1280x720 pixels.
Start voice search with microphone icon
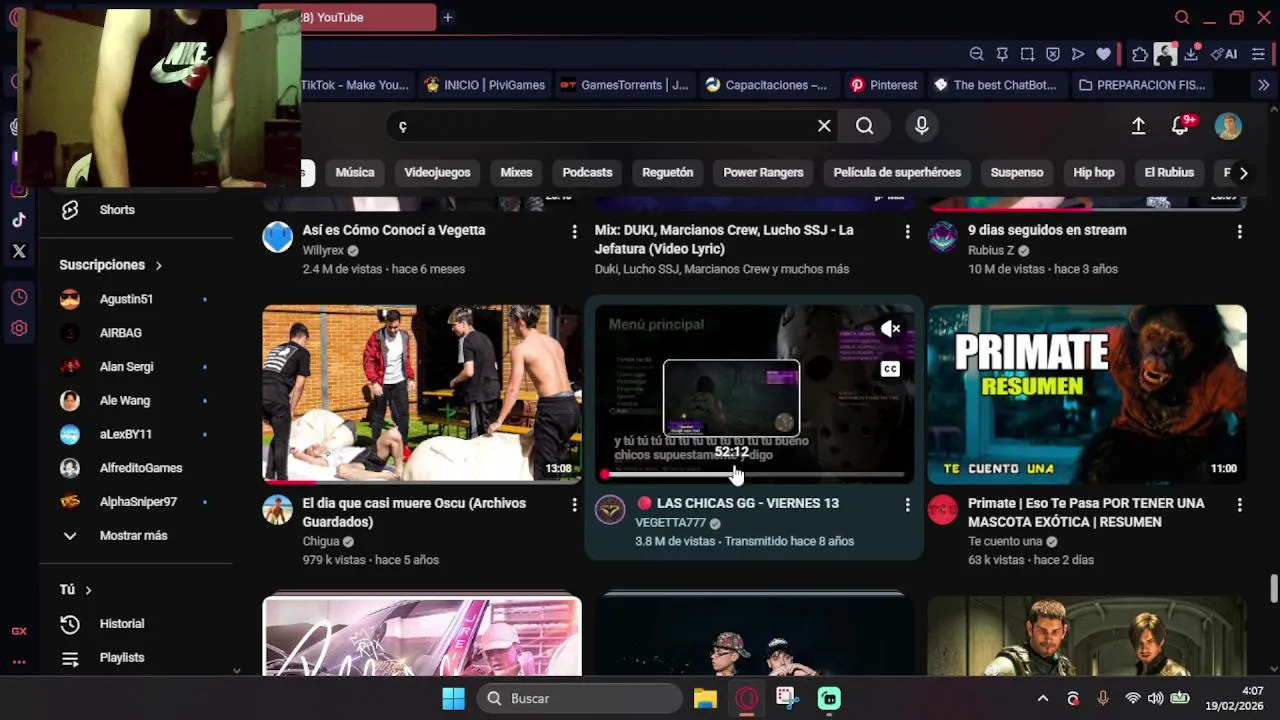[x=921, y=126]
